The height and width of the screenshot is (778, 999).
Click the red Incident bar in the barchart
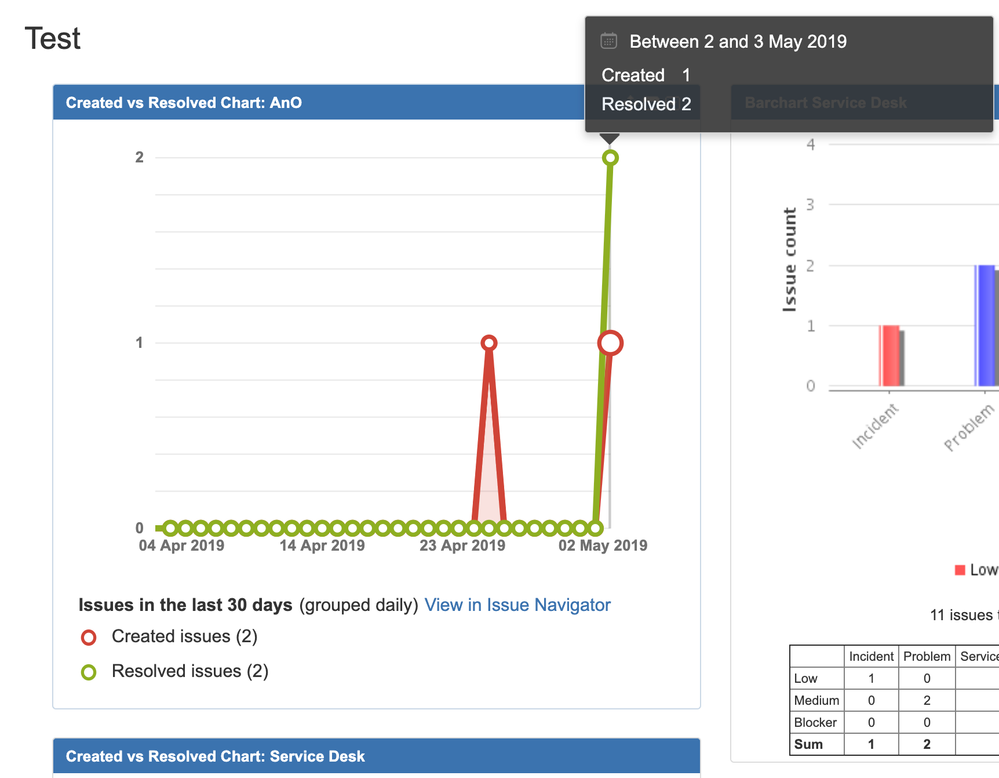[x=890, y=355]
